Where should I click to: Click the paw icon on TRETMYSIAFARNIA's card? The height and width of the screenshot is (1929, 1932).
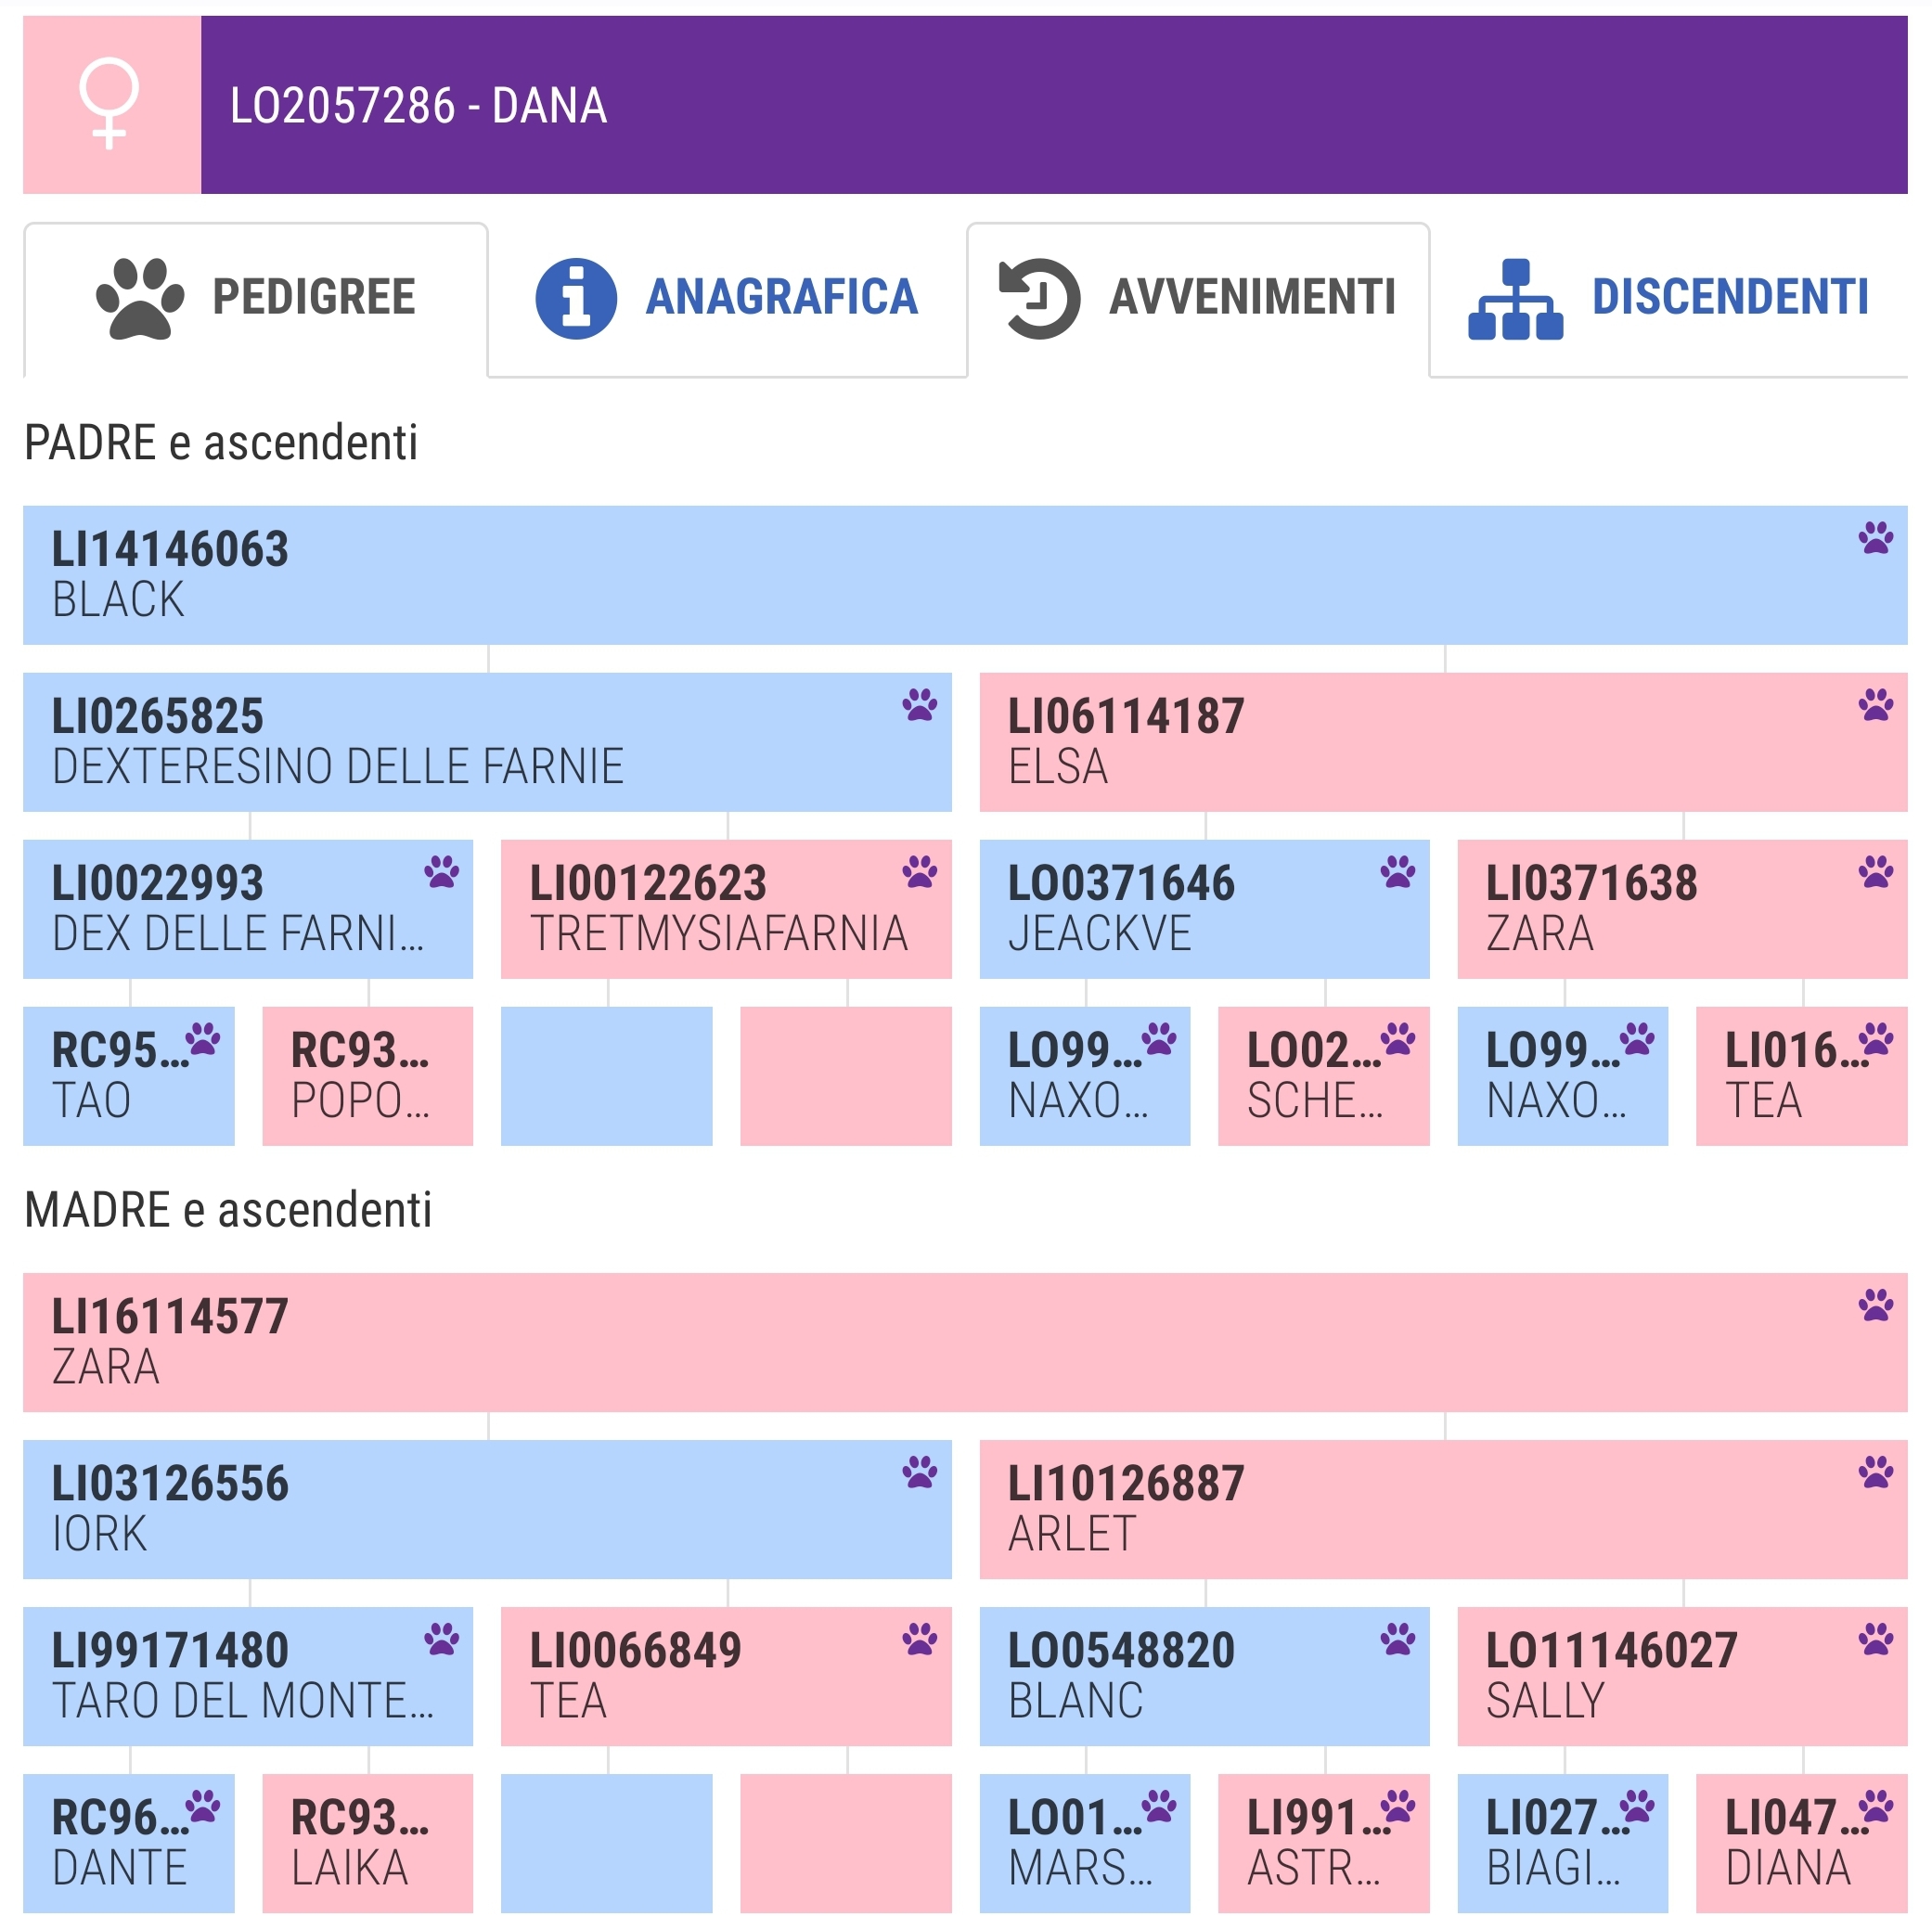coord(919,872)
